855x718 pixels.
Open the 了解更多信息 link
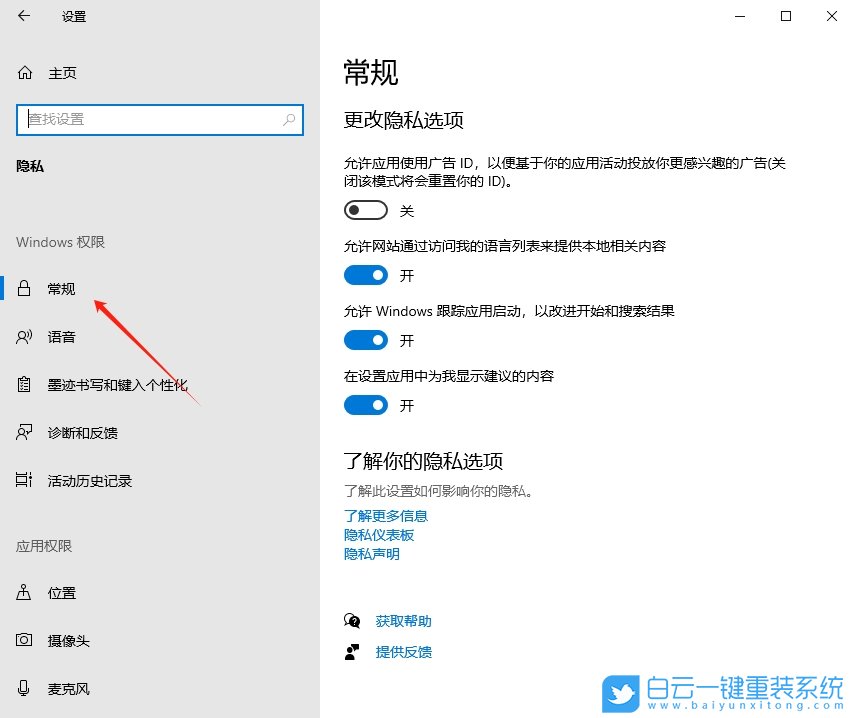386,516
